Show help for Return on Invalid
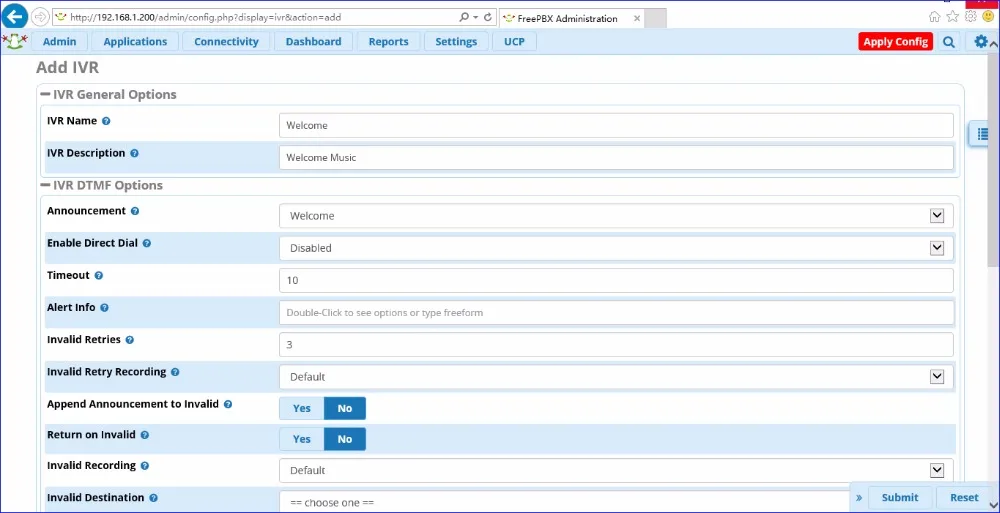The image size is (1000, 513). click(x=145, y=435)
